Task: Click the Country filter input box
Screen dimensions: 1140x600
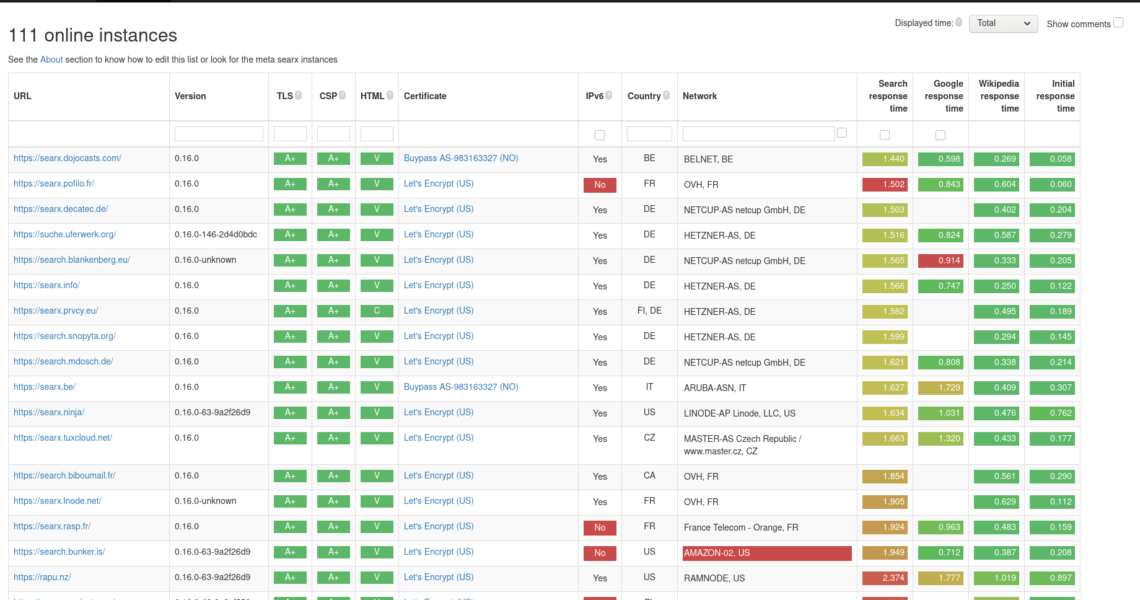Action: pyautogui.click(x=649, y=134)
